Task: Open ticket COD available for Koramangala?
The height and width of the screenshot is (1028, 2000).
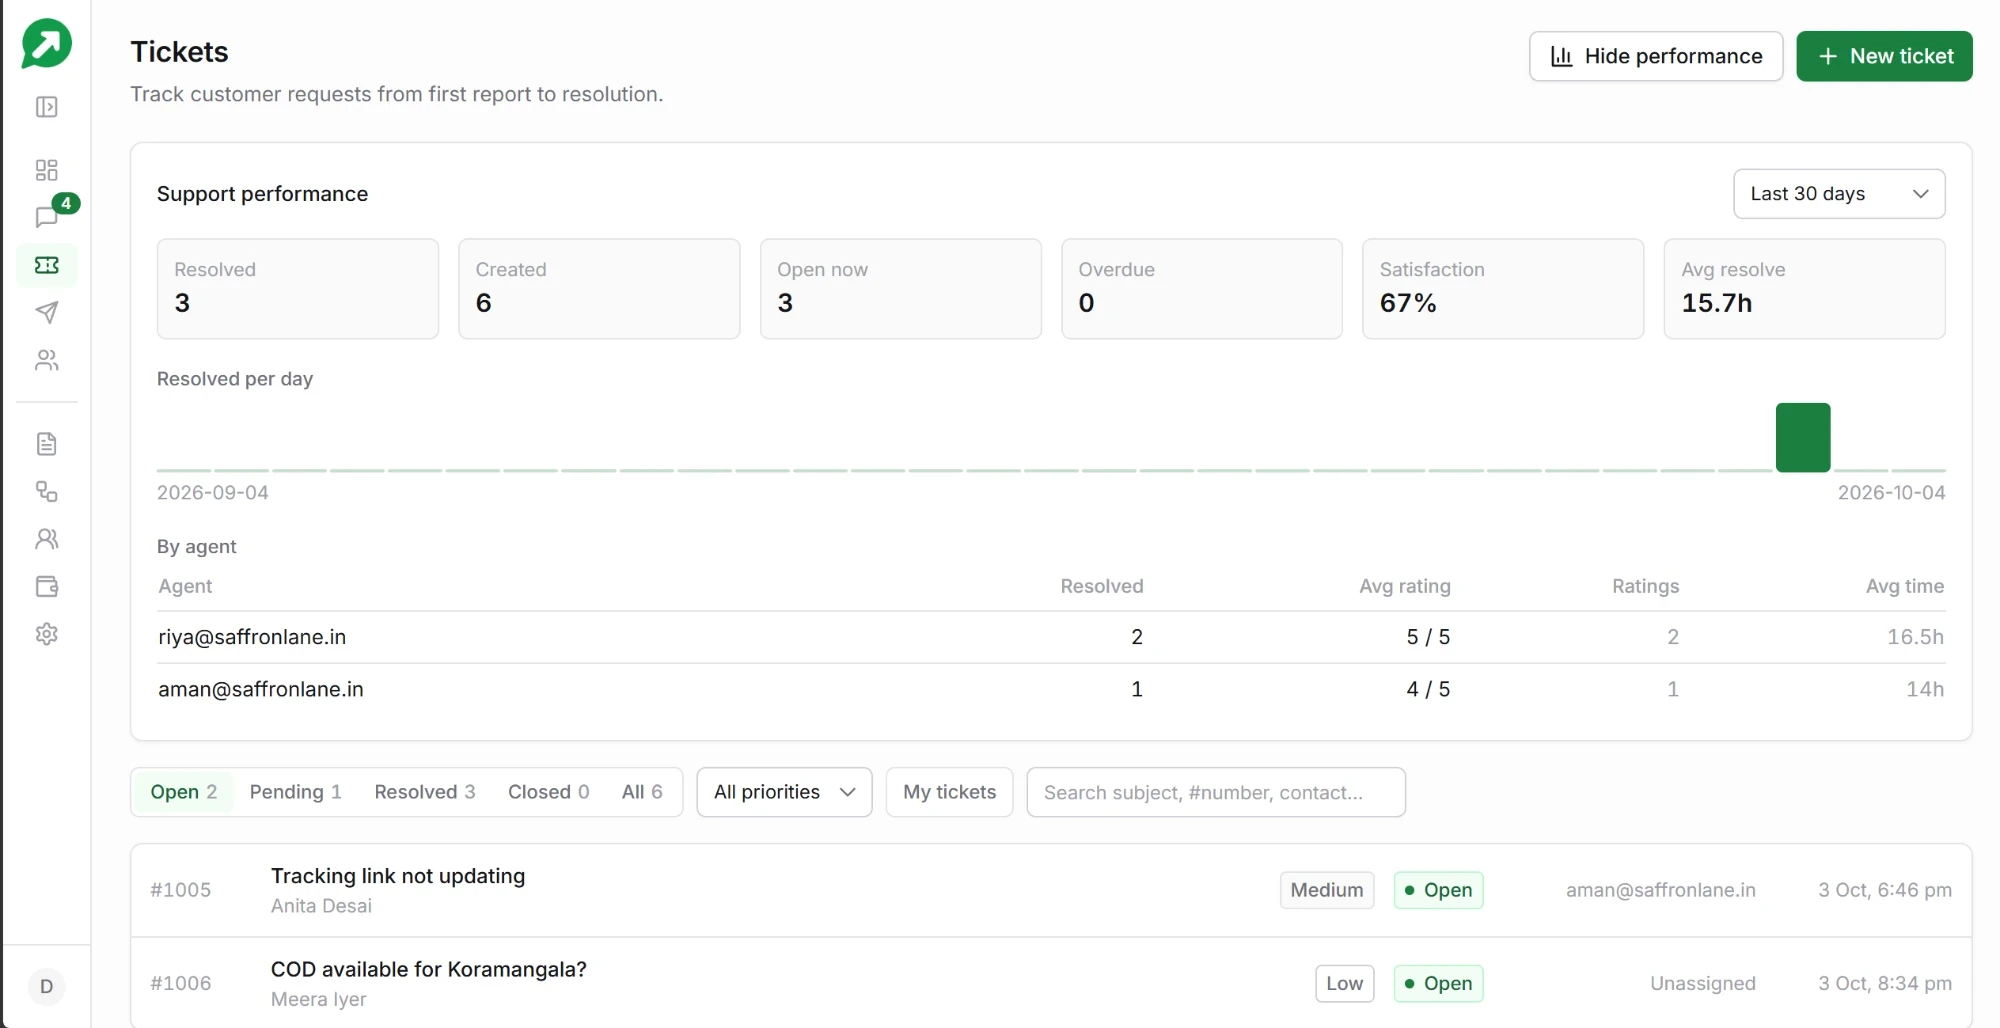Action: (428, 969)
